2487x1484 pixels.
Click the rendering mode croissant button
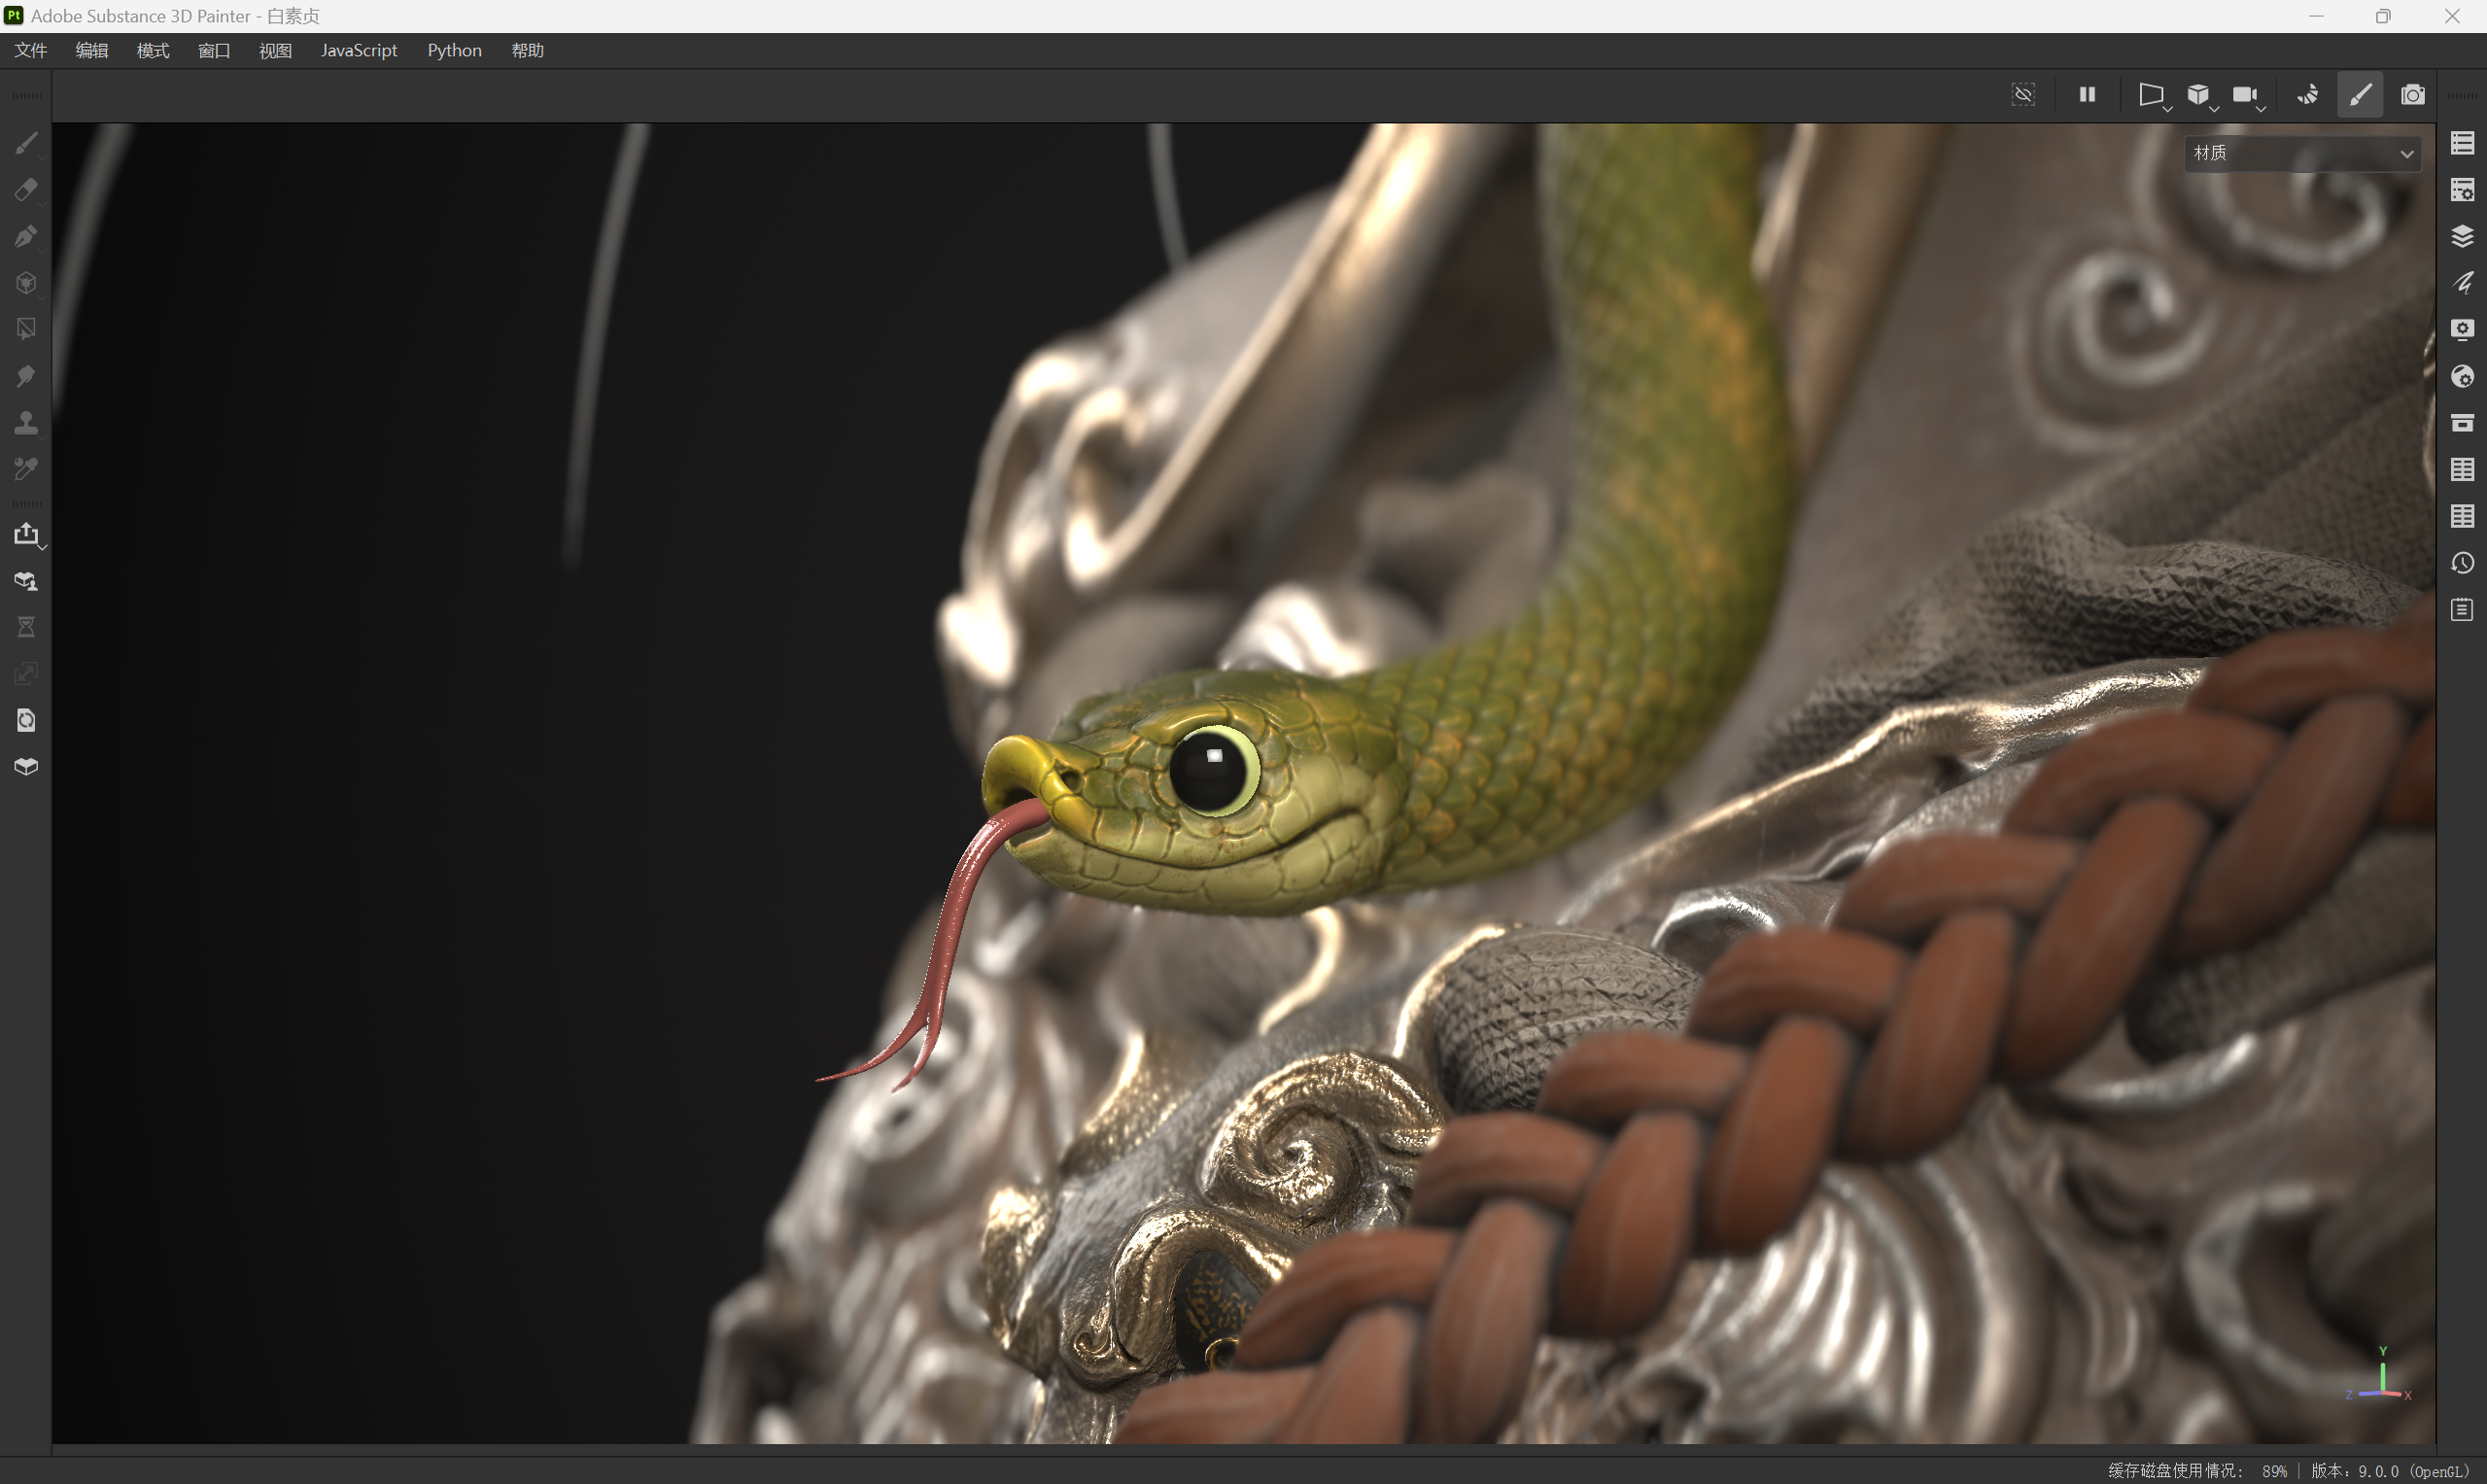tap(2308, 95)
